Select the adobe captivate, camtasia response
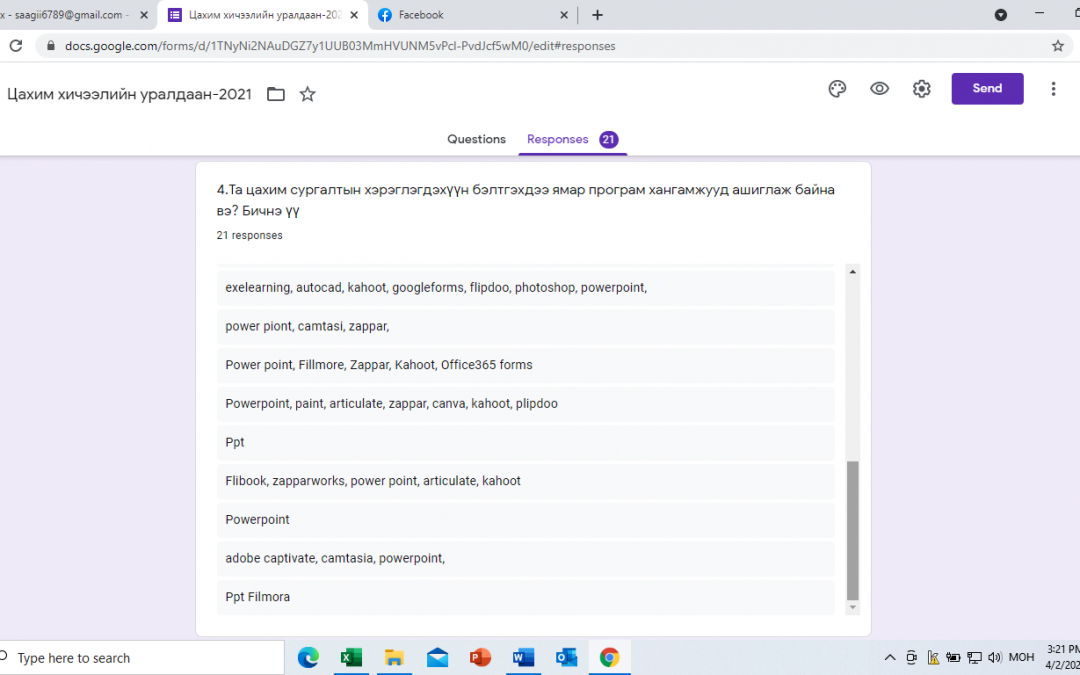 coord(526,558)
